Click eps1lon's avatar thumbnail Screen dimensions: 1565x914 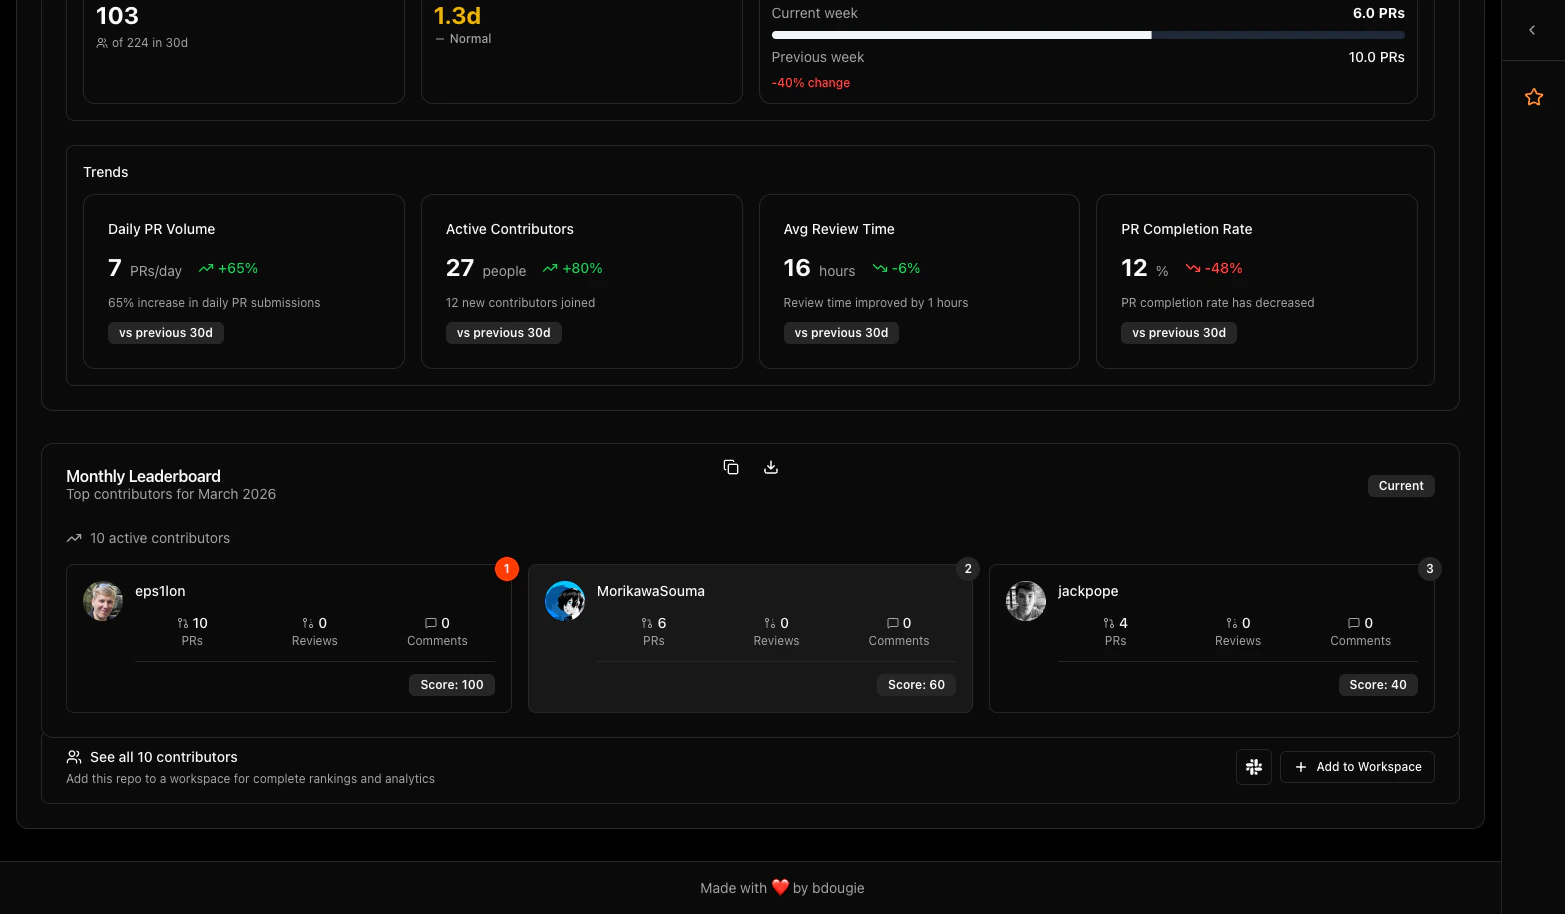pos(103,601)
